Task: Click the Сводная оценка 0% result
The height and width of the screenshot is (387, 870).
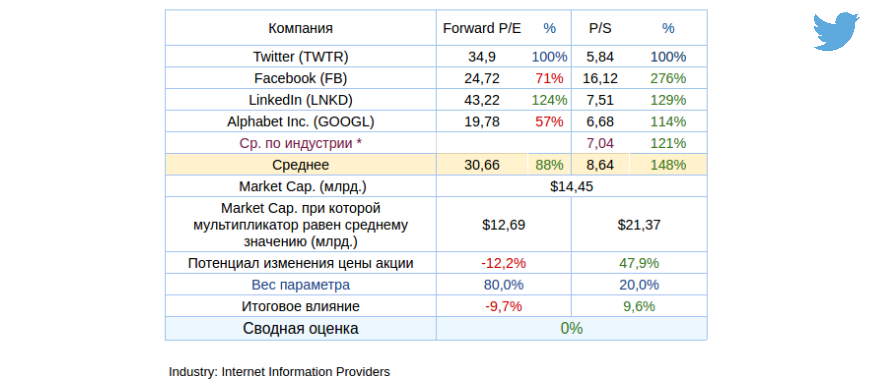Action: click(571, 329)
